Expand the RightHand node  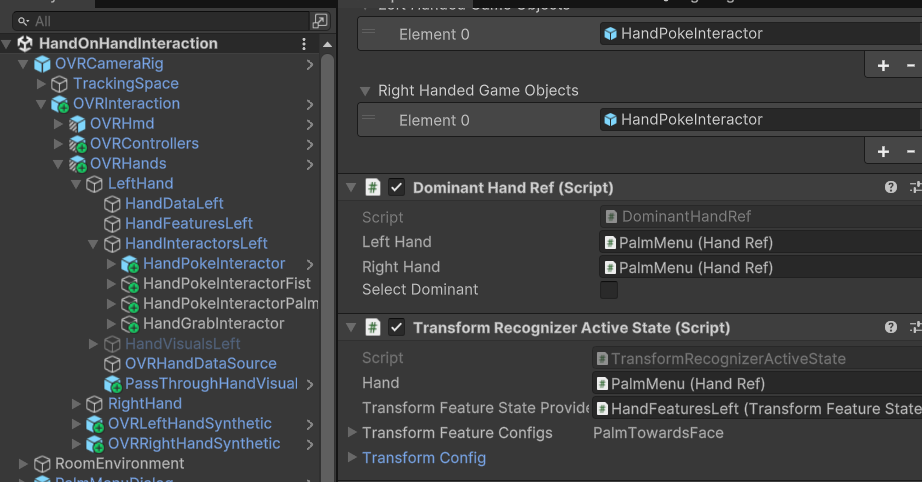[76, 404]
